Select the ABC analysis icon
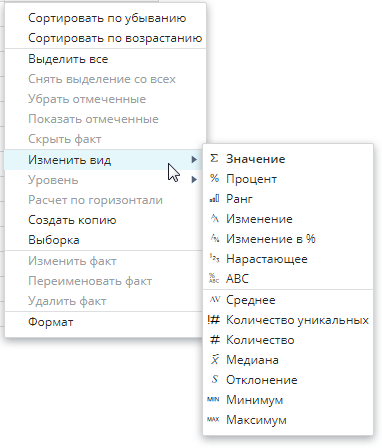This screenshot has width=382, height=448. pyautogui.click(x=214, y=278)
